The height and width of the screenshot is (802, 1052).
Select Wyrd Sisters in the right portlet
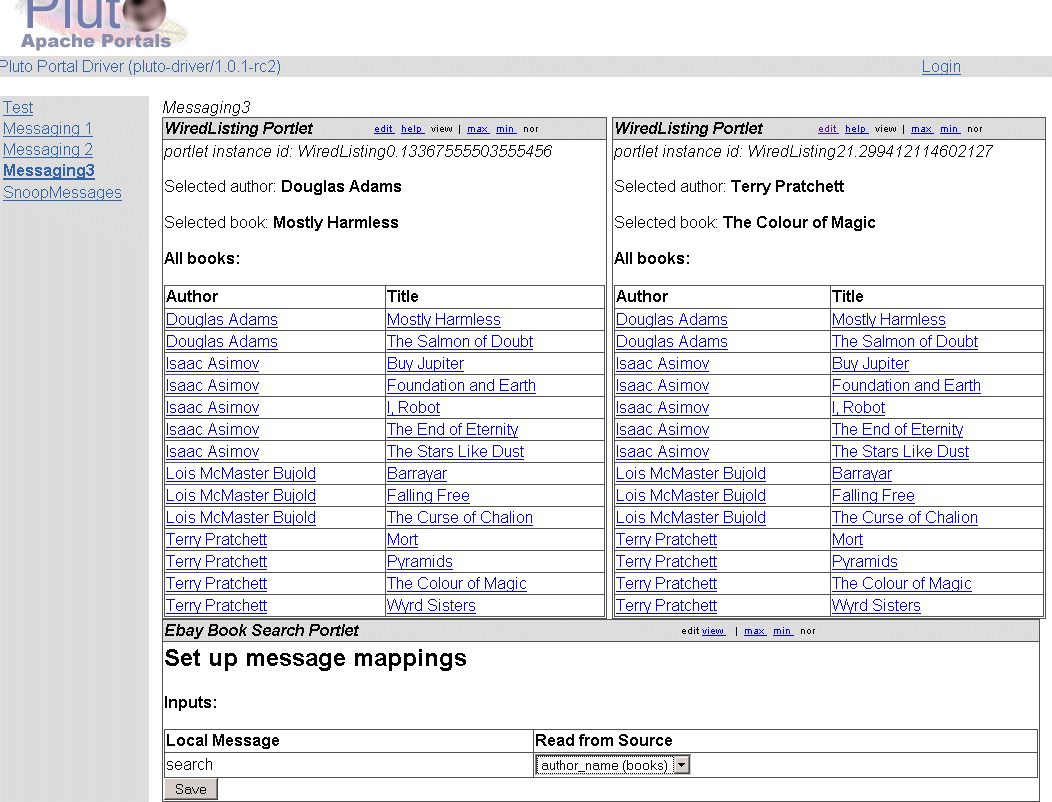coord(876,606)
